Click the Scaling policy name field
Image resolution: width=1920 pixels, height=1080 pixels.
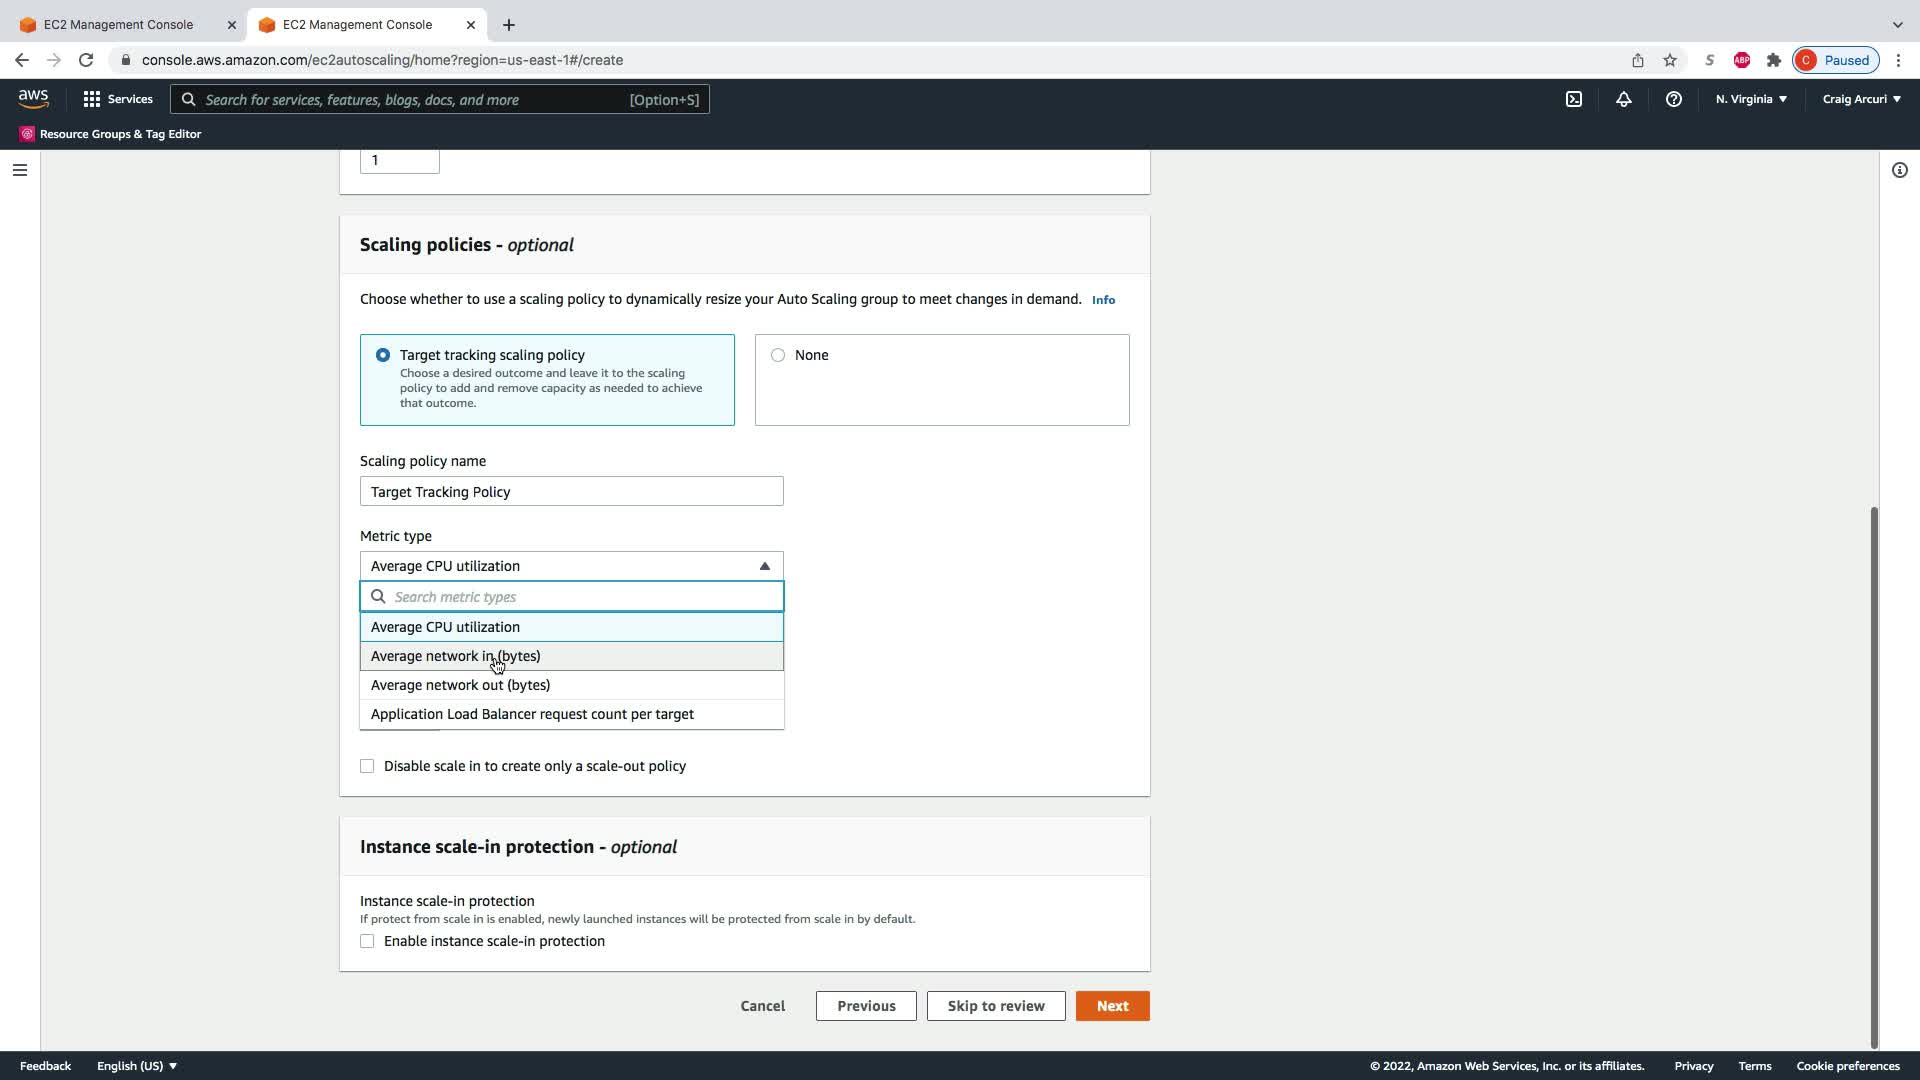pos(571,491)
